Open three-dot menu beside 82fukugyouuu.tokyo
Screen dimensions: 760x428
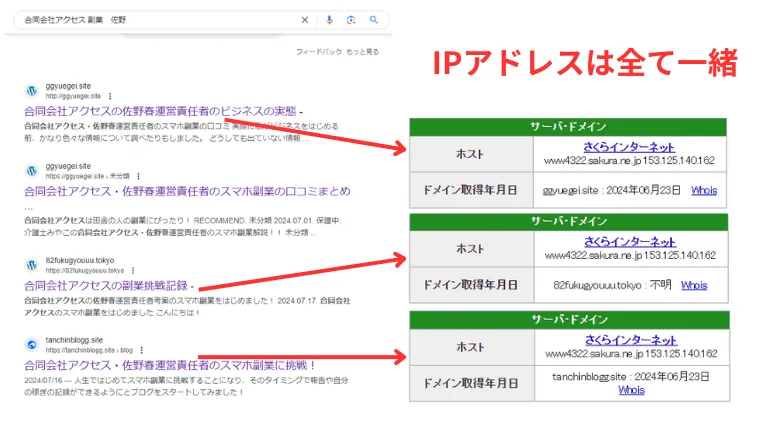(x=132, y=271)
